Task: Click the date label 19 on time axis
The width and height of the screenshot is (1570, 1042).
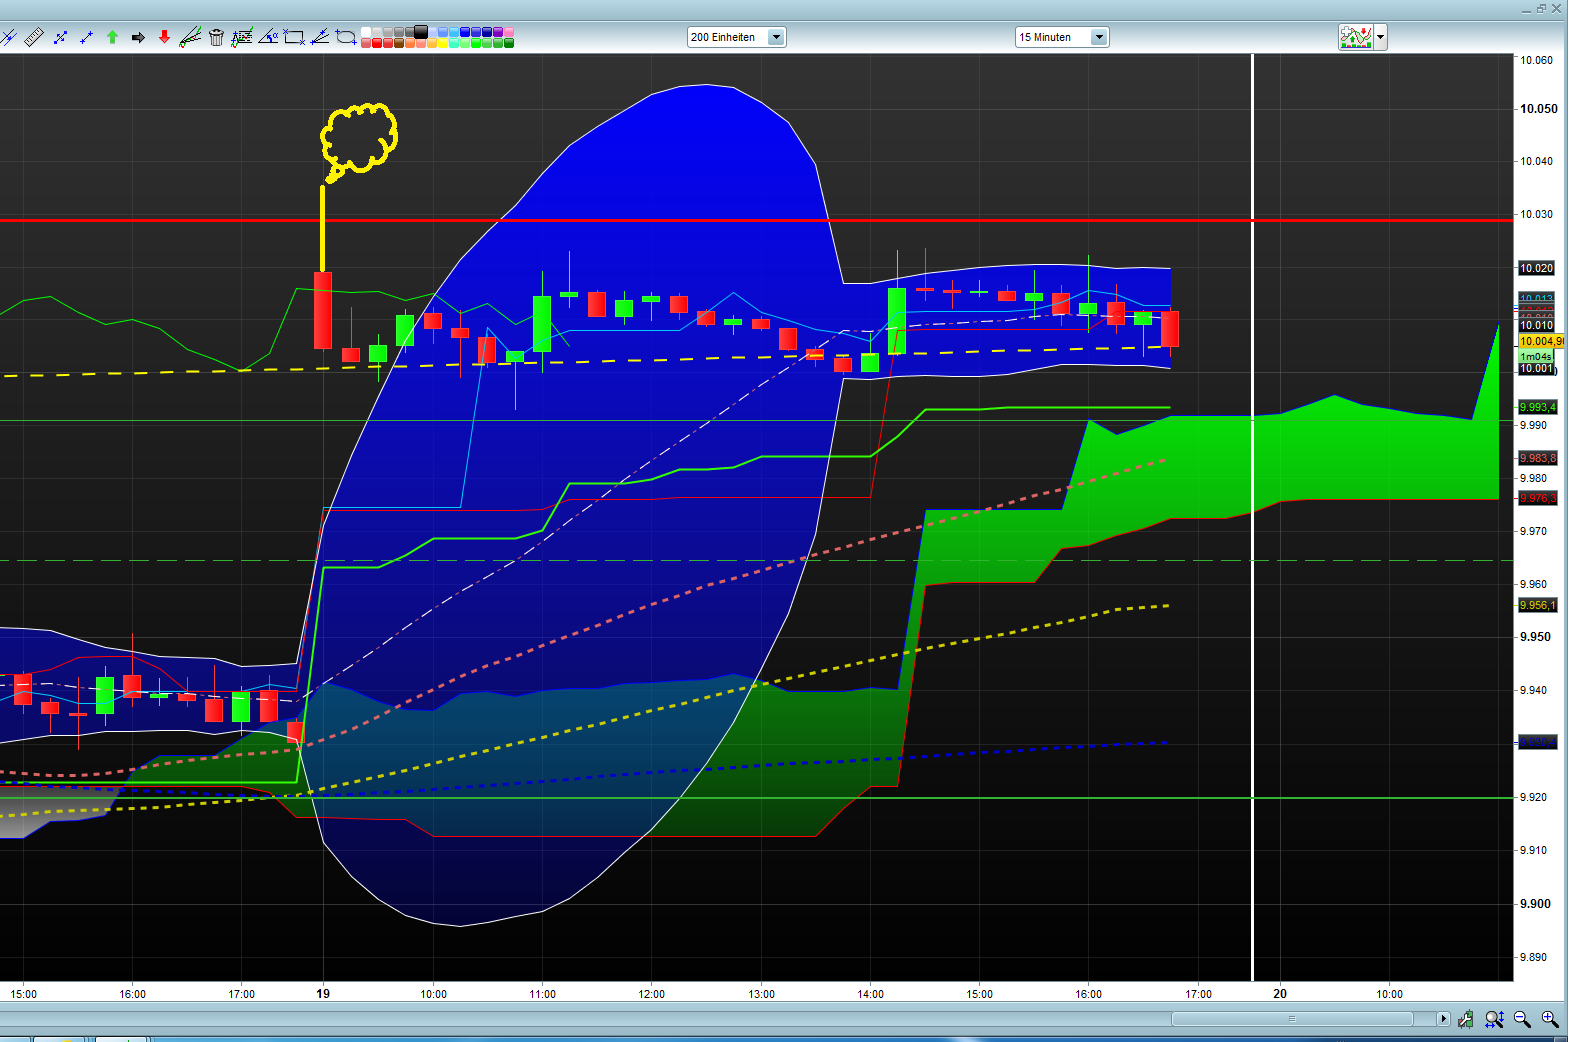Action: coord(323,993)
